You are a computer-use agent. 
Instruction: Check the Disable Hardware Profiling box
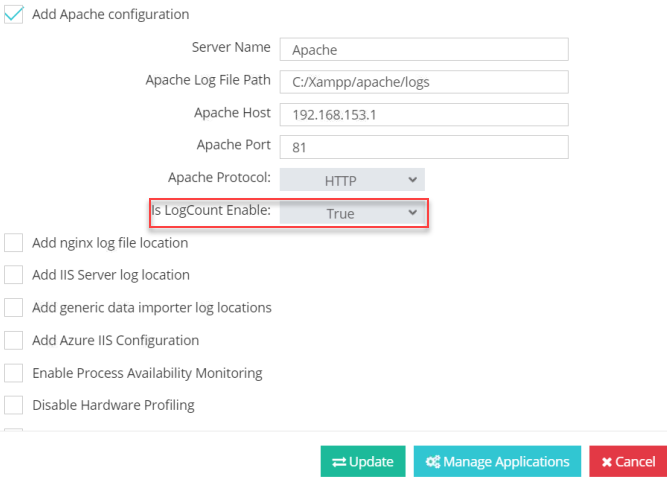pos(14,406)
